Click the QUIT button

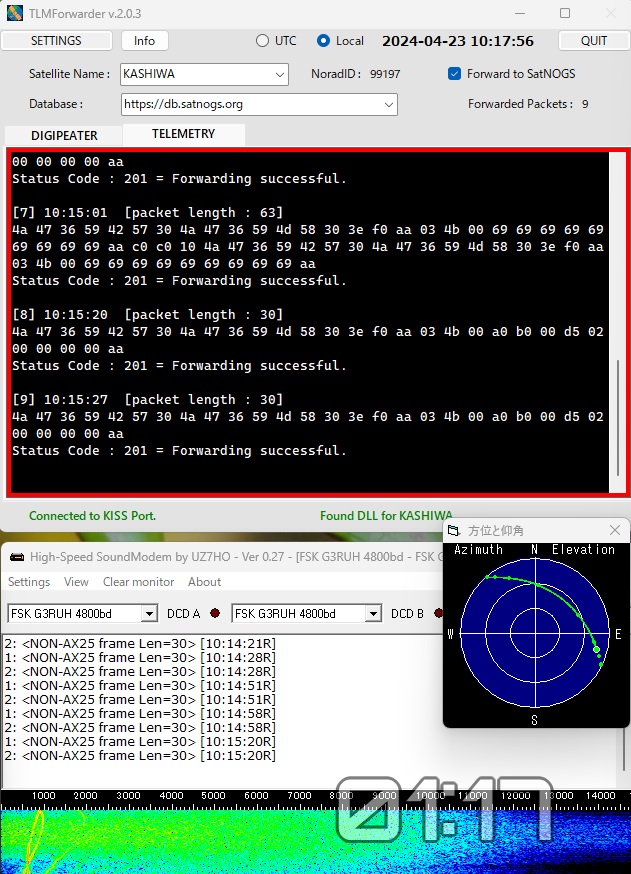pos(594,41)
